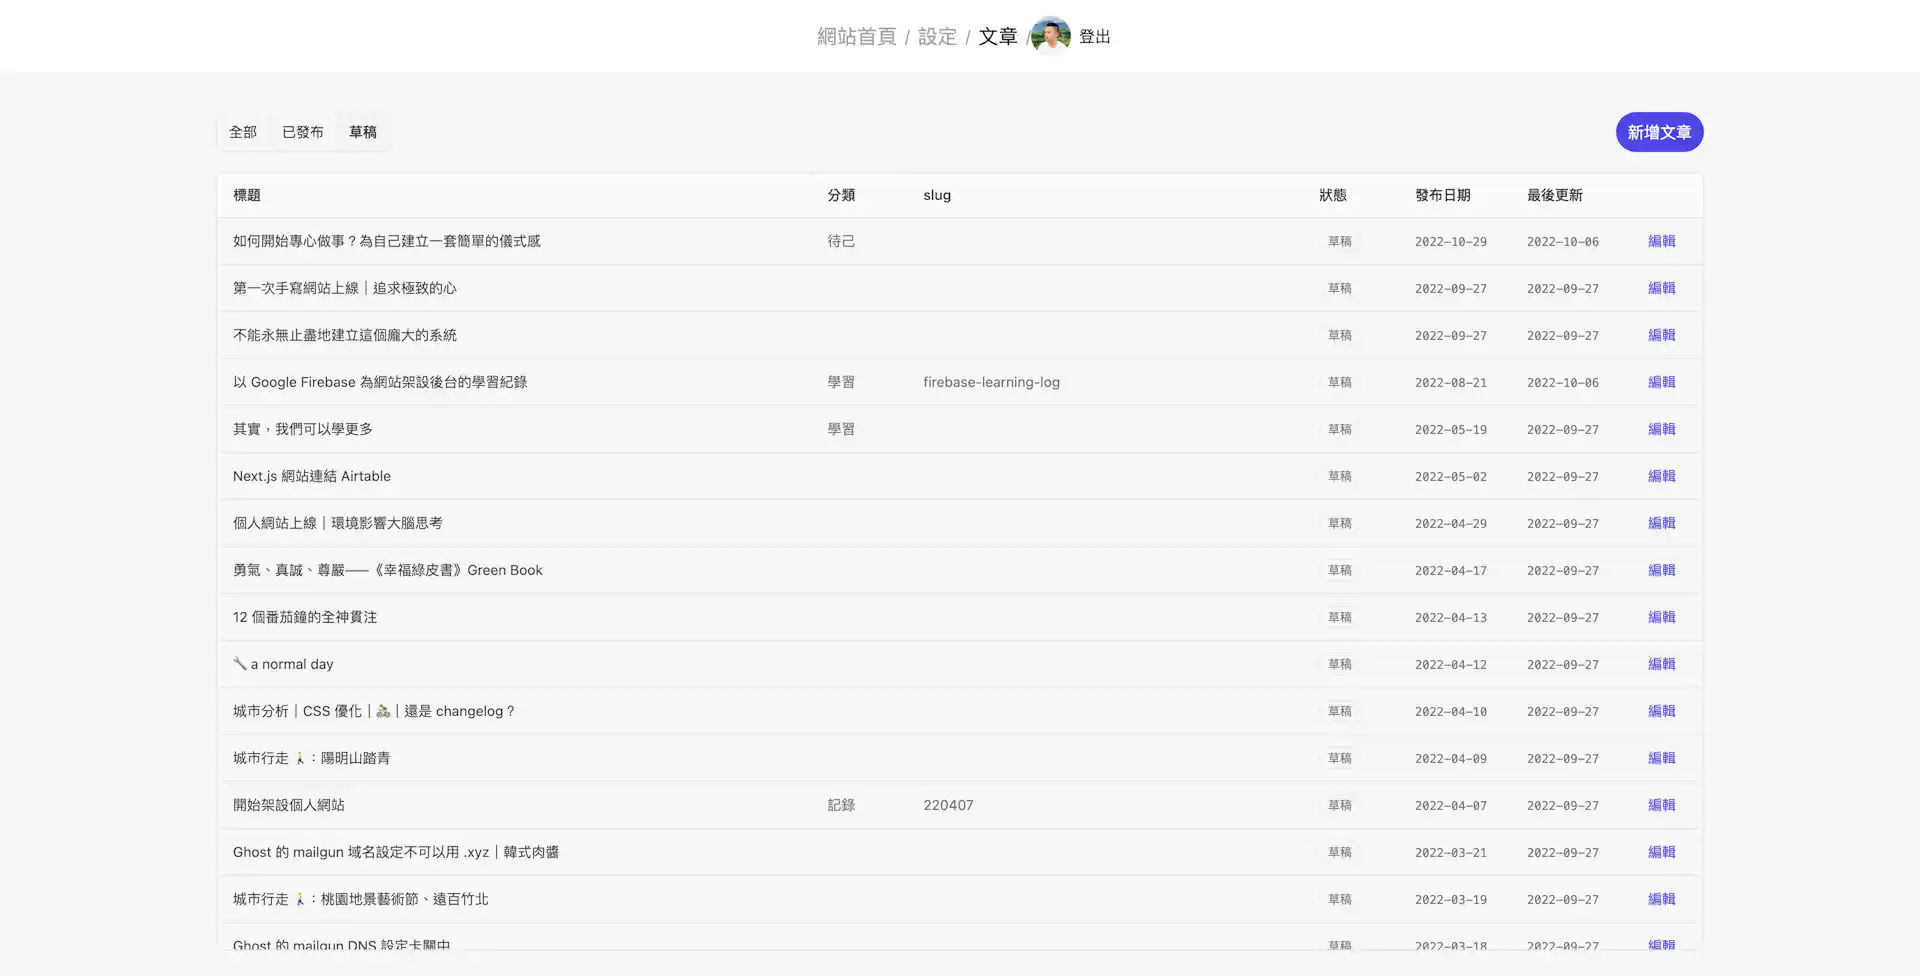Open 文章 in the top navigation
This screenshot has width=1920, height=976.
coord(997,37)
